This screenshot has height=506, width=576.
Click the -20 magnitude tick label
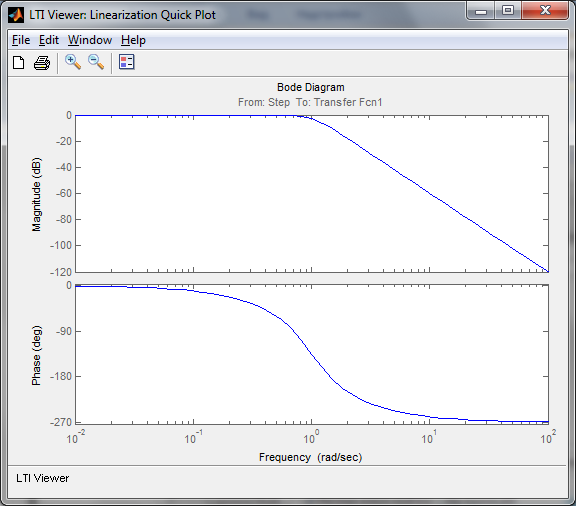click(64, 141)
